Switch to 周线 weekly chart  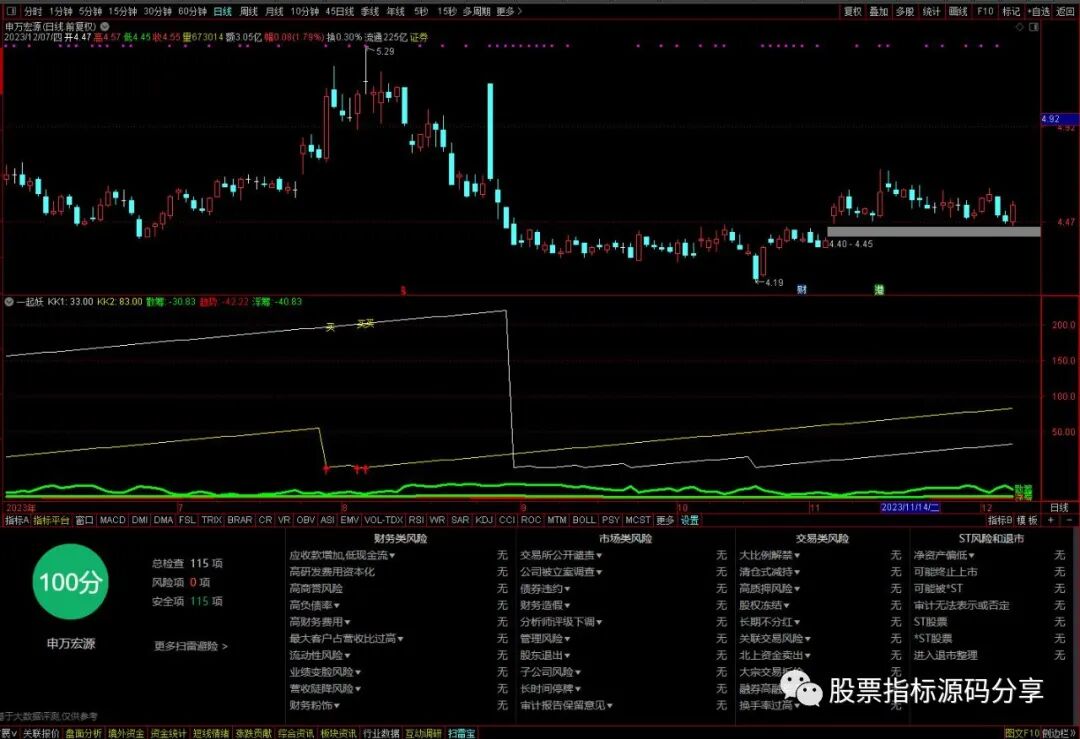(x=249, y=11)
